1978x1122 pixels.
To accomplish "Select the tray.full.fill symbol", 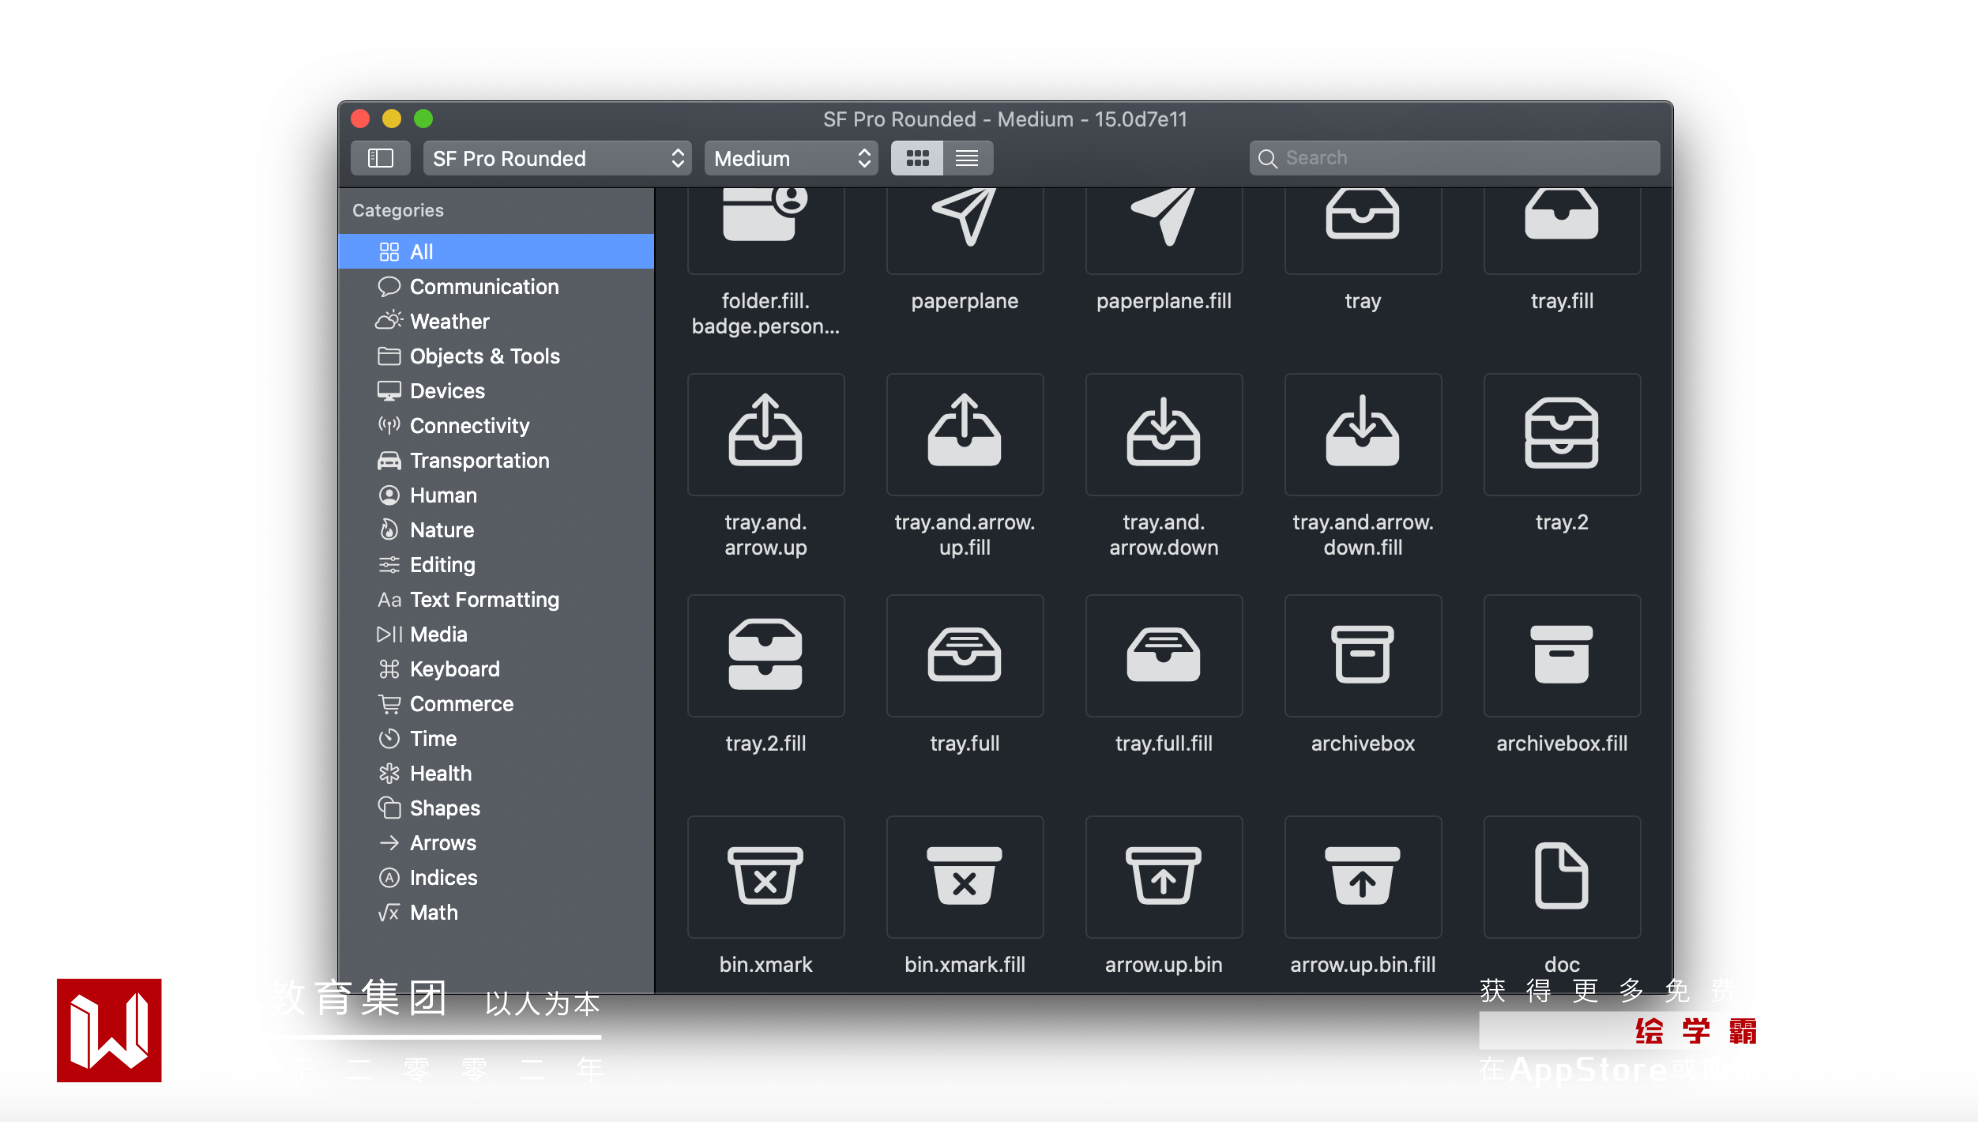I will (x=1163, y=655).
